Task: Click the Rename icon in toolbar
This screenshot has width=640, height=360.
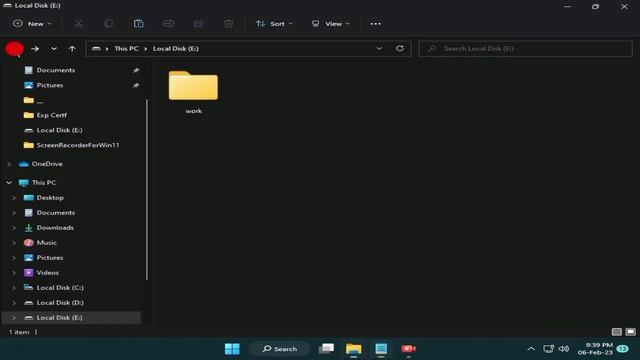Action: pyautogui.click(x=169, y=24)
